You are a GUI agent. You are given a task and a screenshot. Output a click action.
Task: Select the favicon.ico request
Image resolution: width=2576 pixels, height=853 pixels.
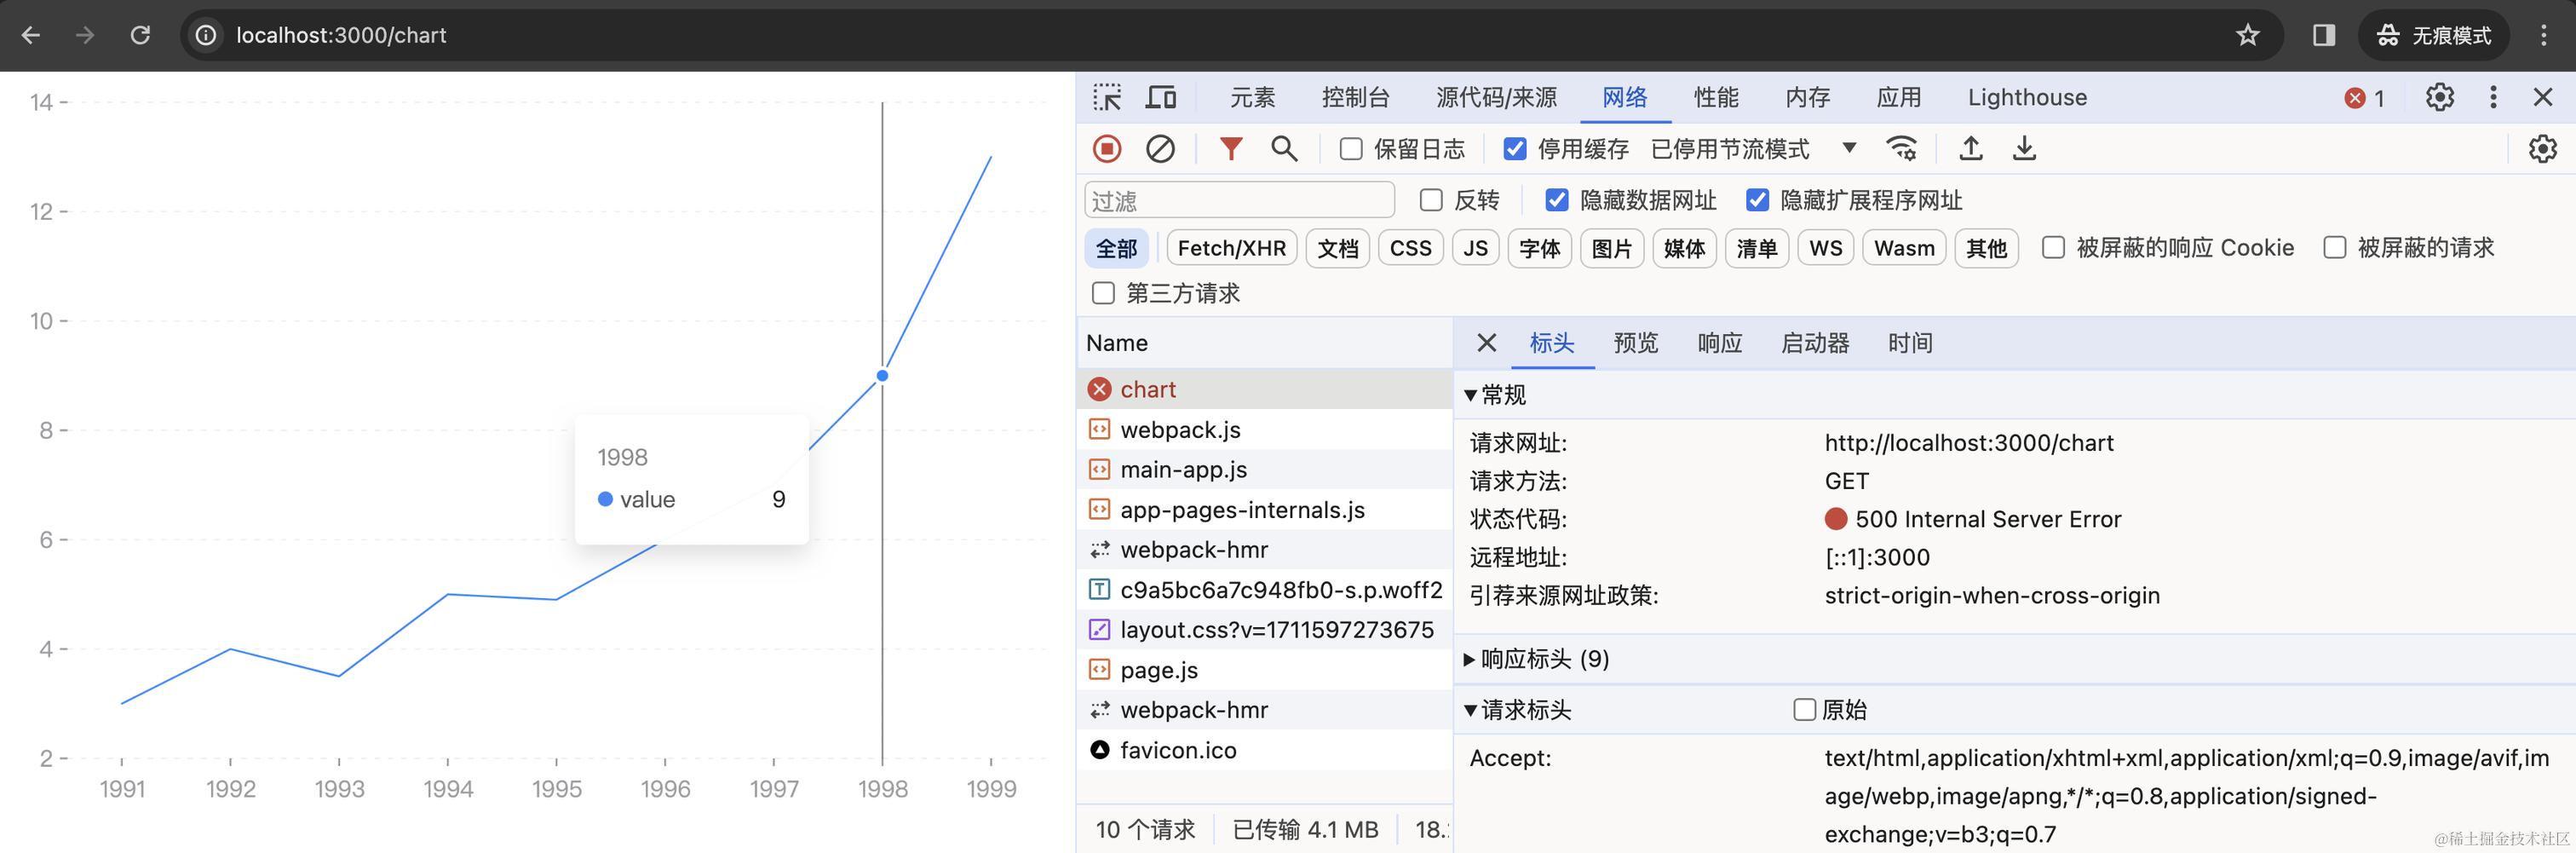coord(1264,750)
